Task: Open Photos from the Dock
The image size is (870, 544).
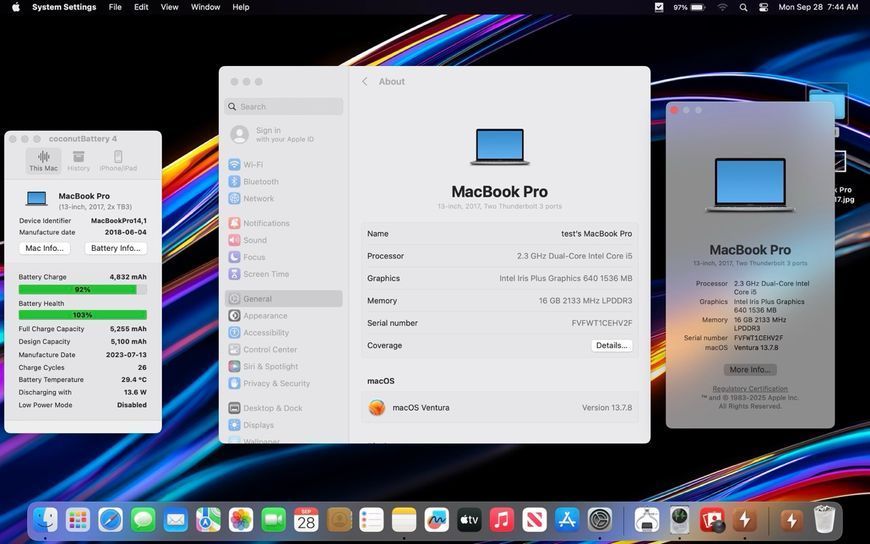Action: (x=241, y=520)
